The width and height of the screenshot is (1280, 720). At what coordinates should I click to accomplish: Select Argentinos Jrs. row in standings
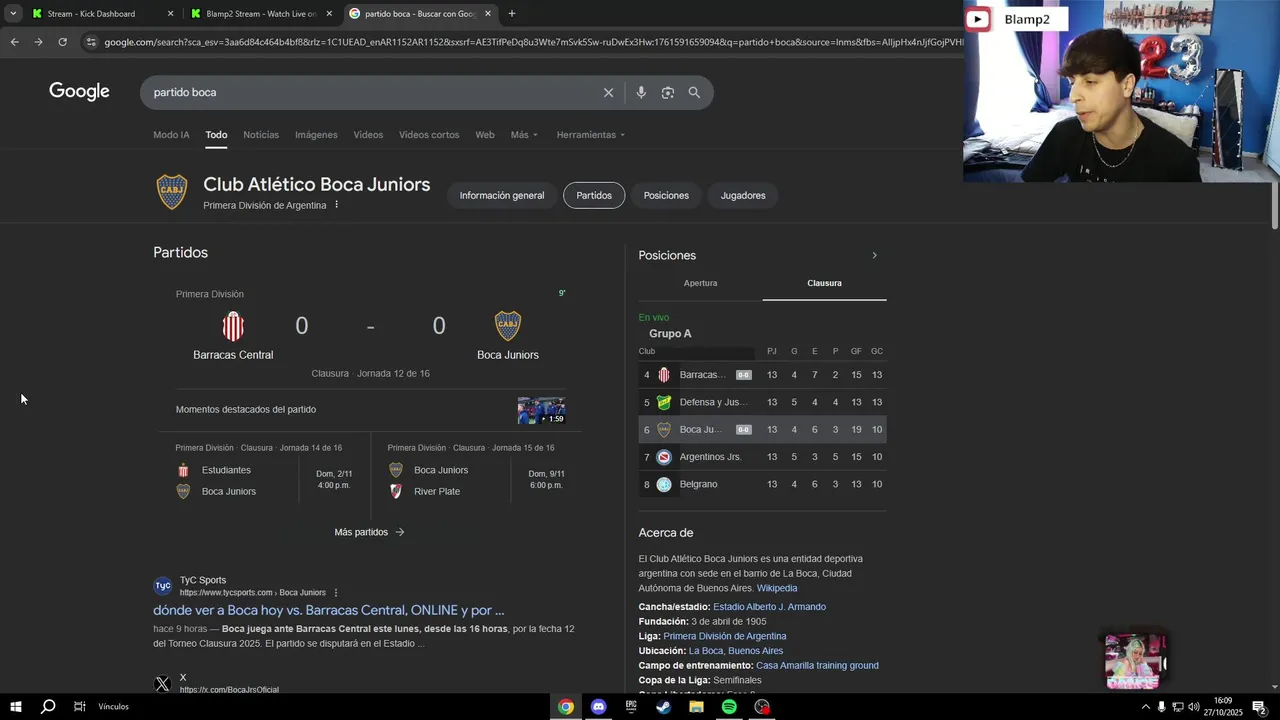(x=762, y=457)
